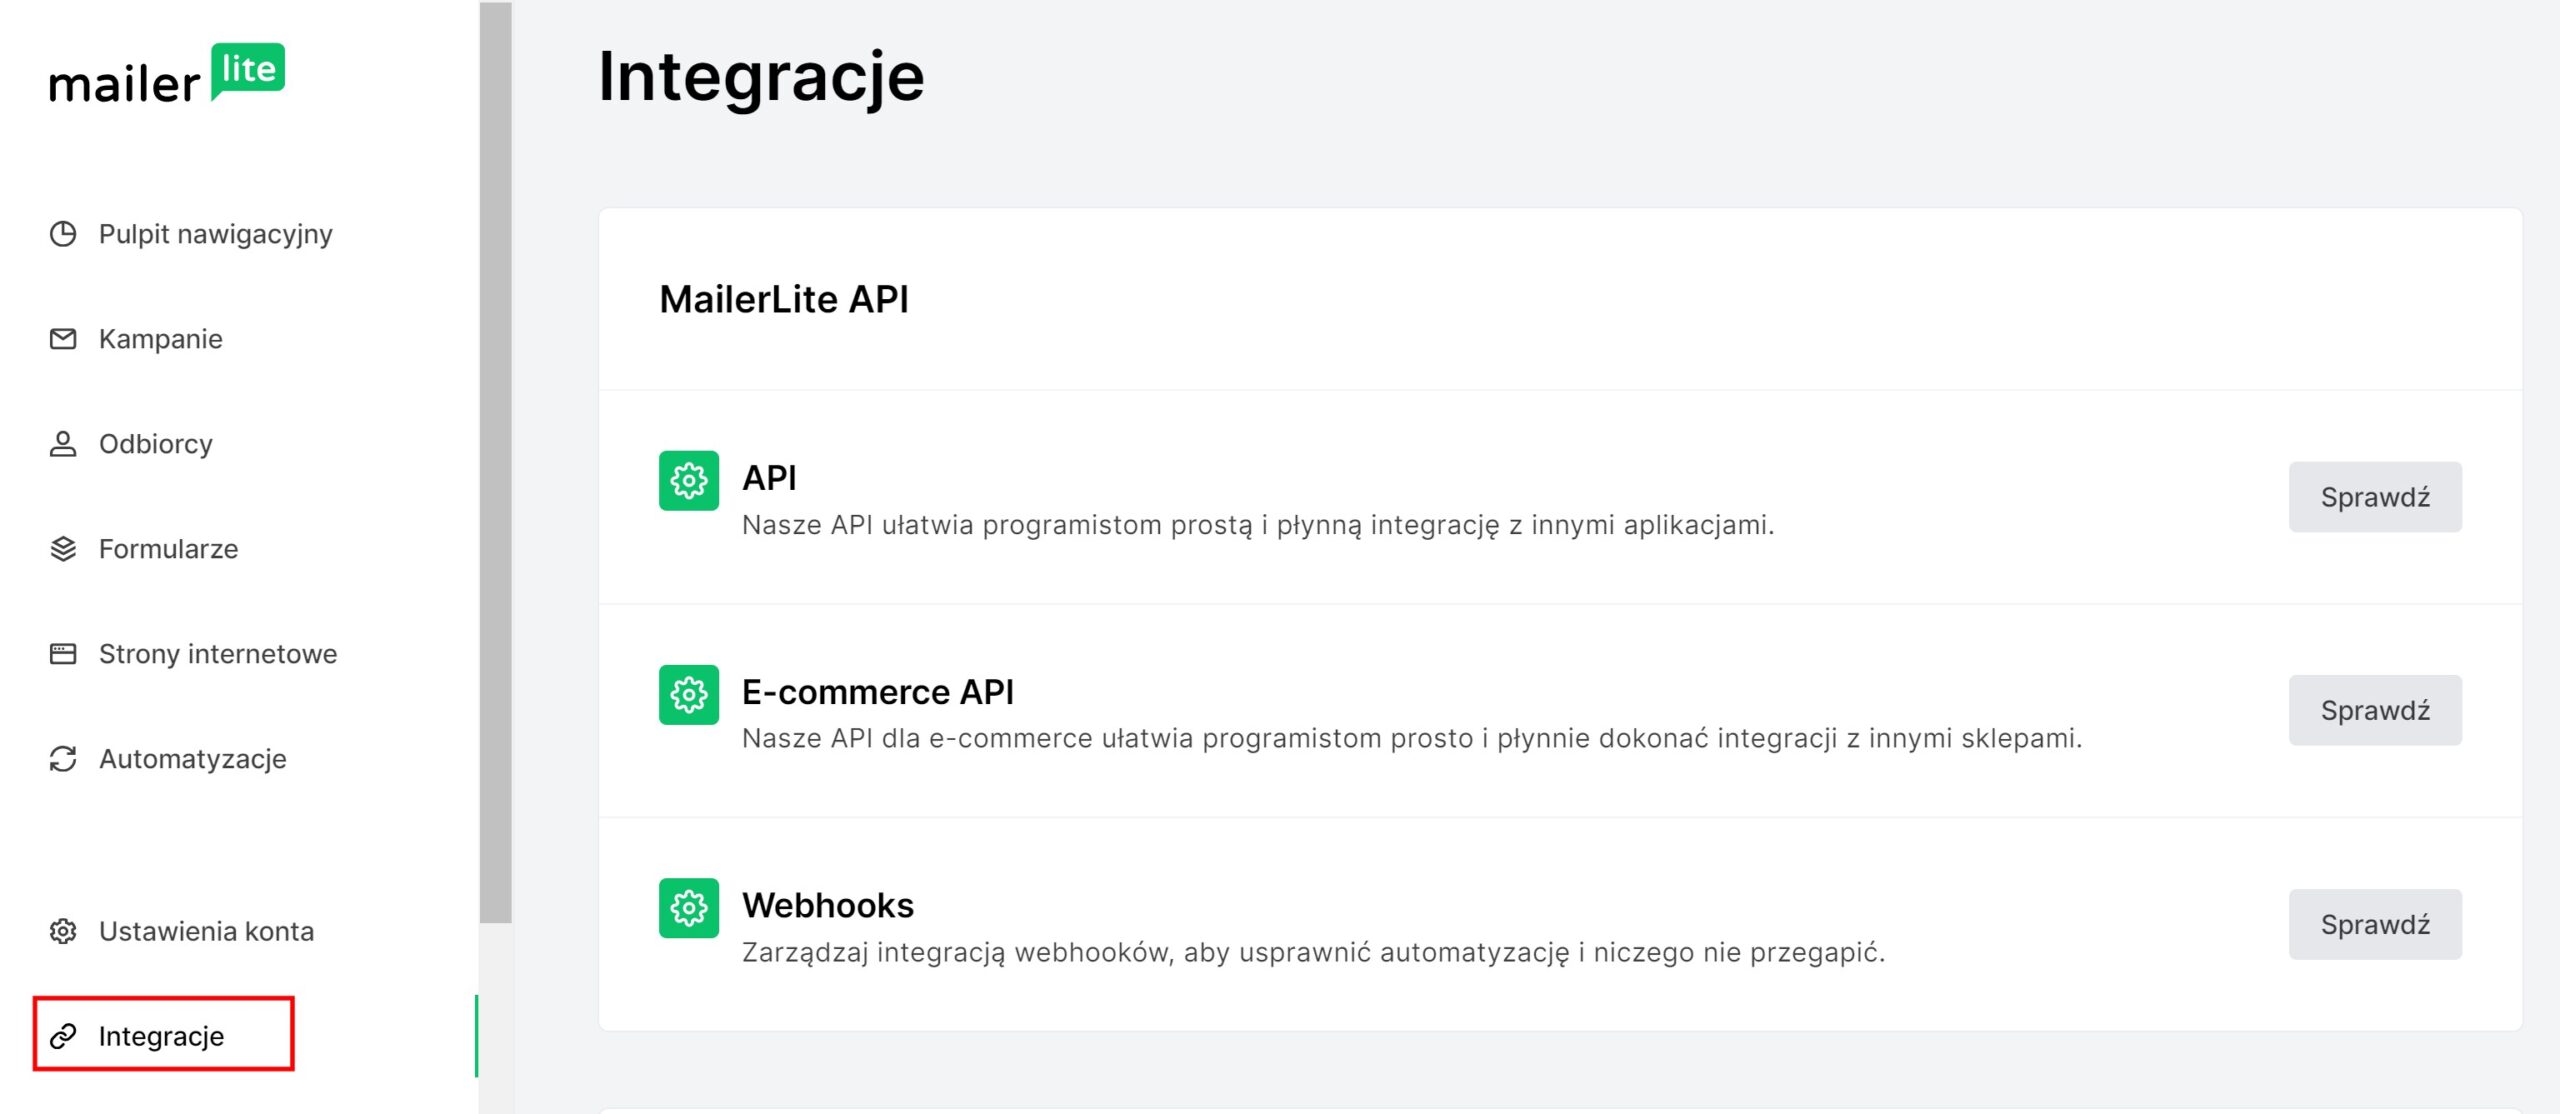Viewport: 2560px width, 1114px height.
Task: Click the Pulpit nawigacyjny clock icon
Action: coord(63,234)
